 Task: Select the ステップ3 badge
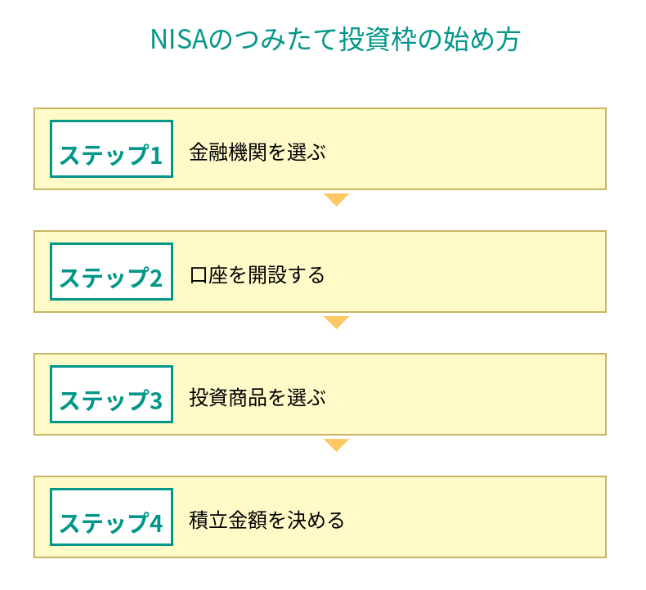click(111, 396)
